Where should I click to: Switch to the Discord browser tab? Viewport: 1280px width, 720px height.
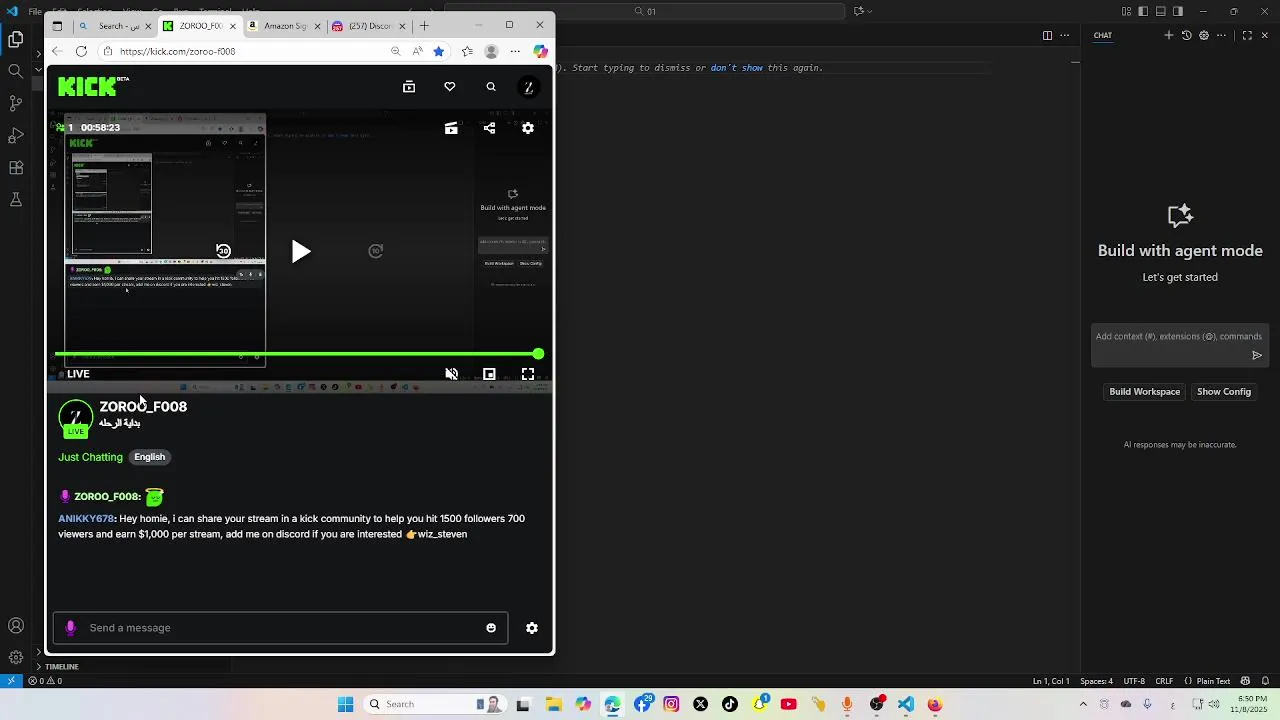[x=369, y=26]
